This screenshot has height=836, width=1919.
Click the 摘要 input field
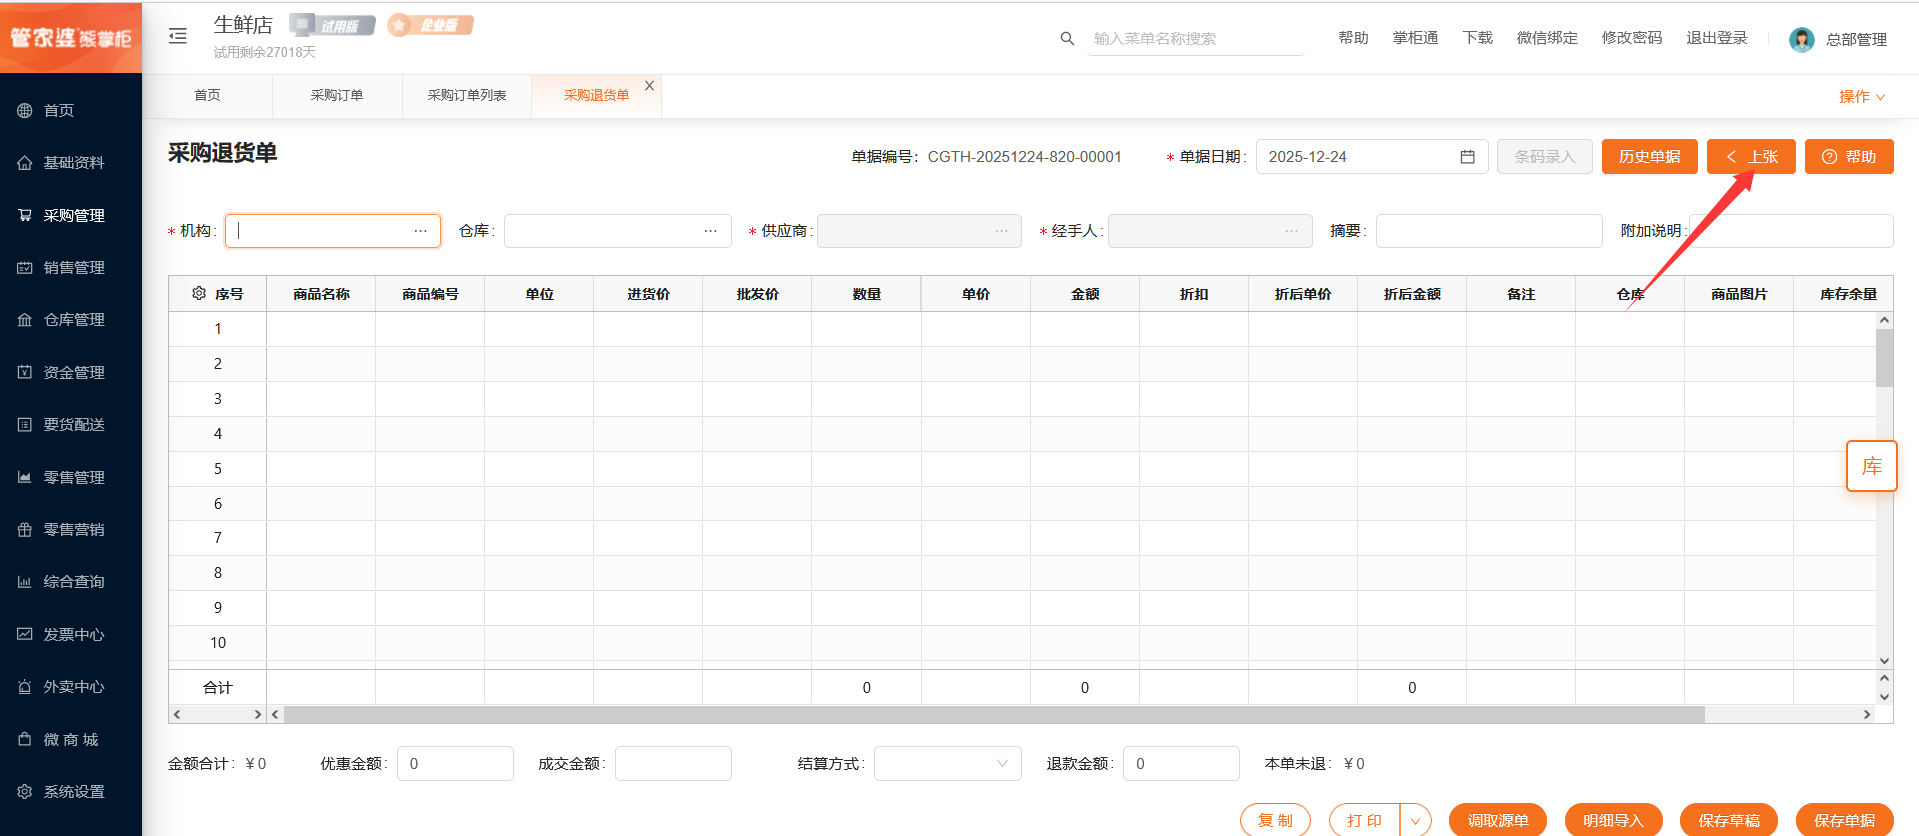[x=1488, y=231]
